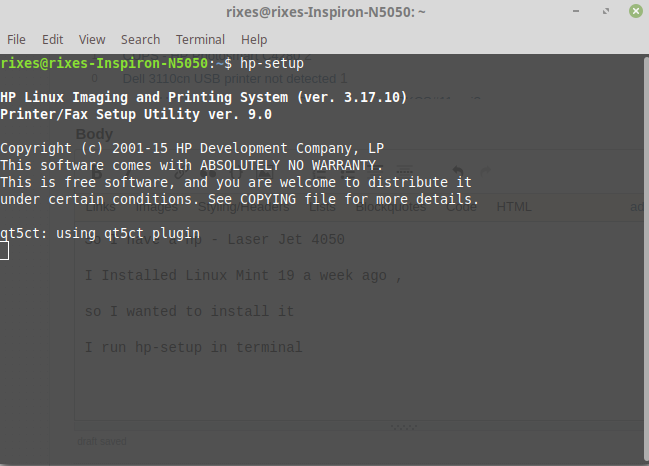649x466 pixels.
Task: Click the line 'This is free software'
Action: [x=236, y=182]
